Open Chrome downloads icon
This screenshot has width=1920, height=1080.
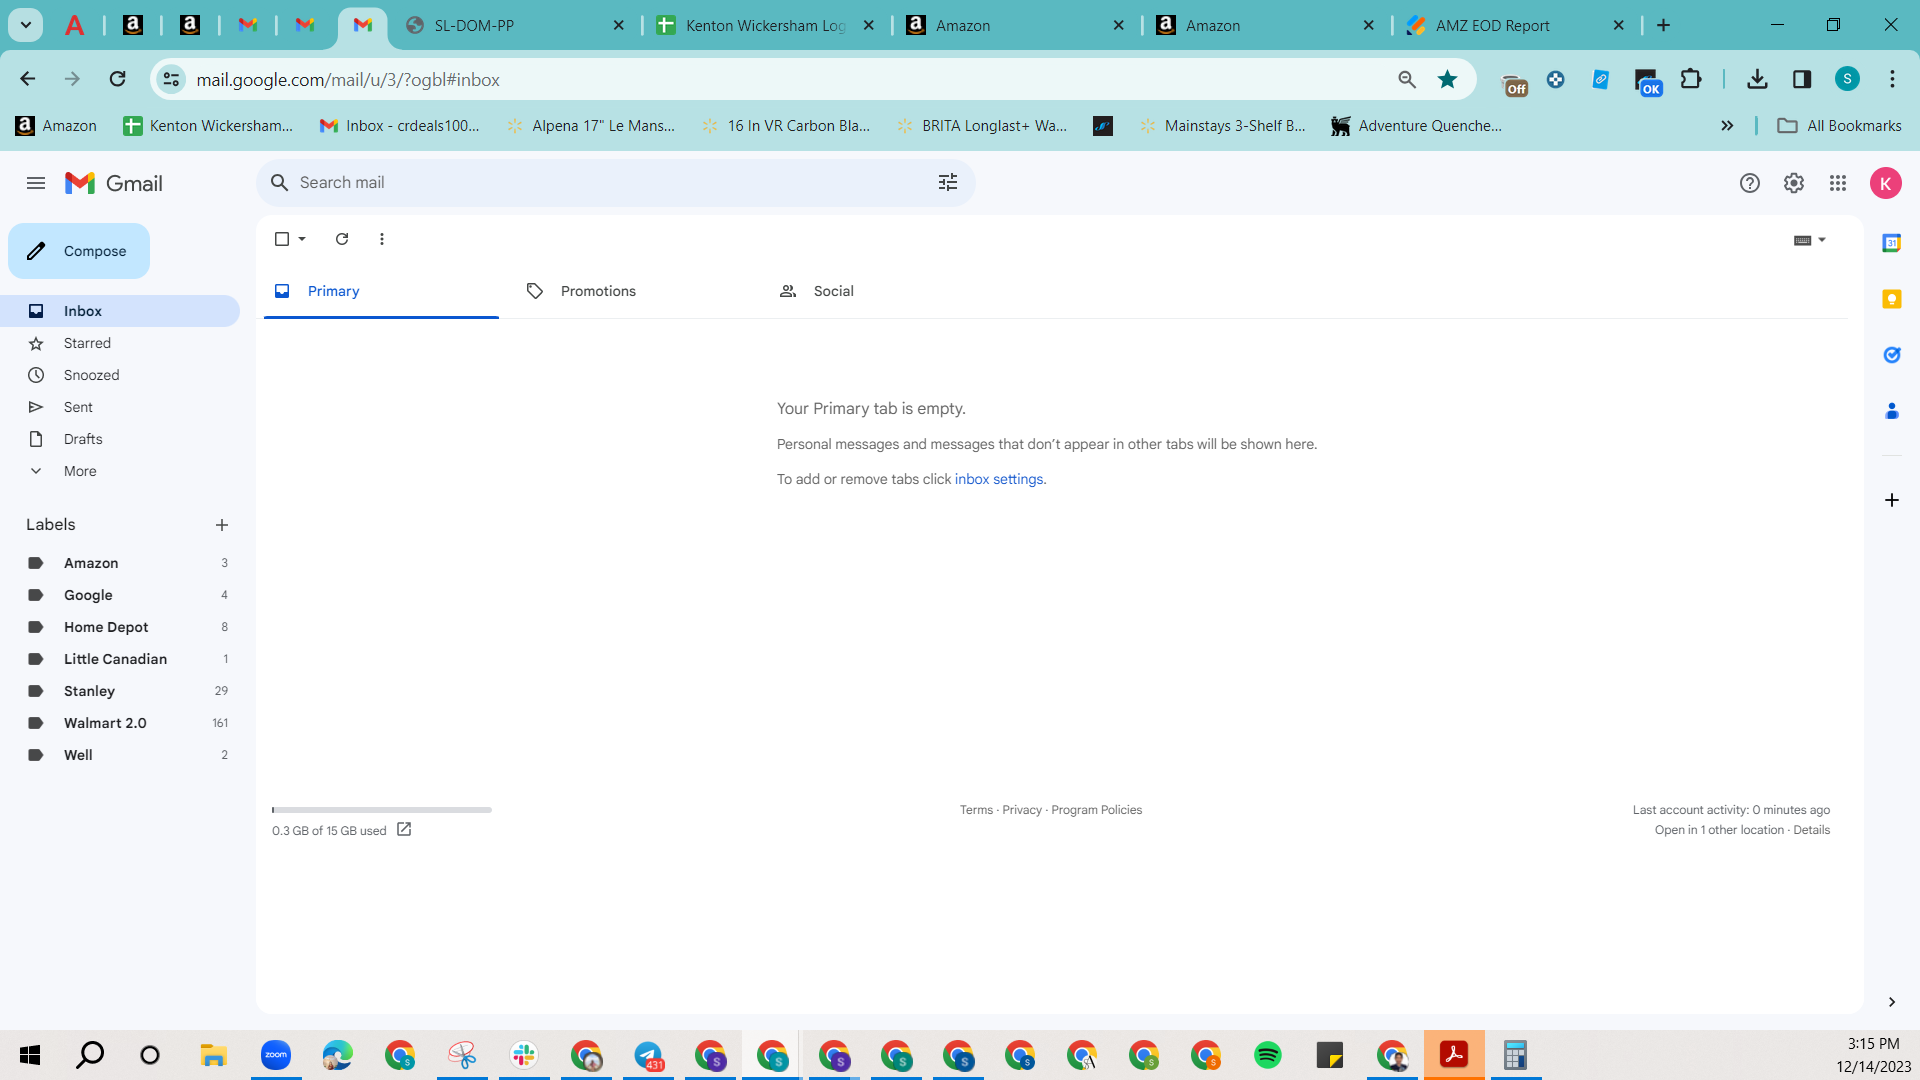click(x=1757, y=80)
